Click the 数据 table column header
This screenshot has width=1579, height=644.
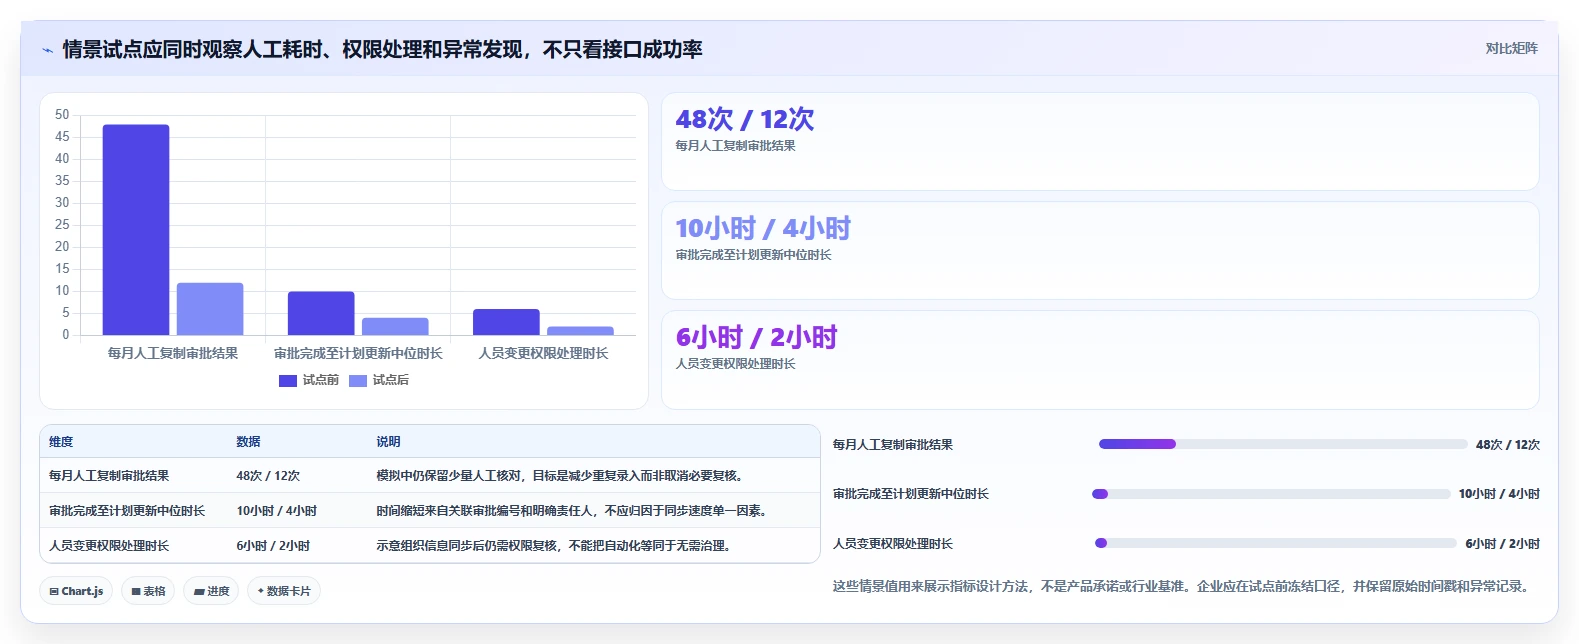tap(248, 442)
